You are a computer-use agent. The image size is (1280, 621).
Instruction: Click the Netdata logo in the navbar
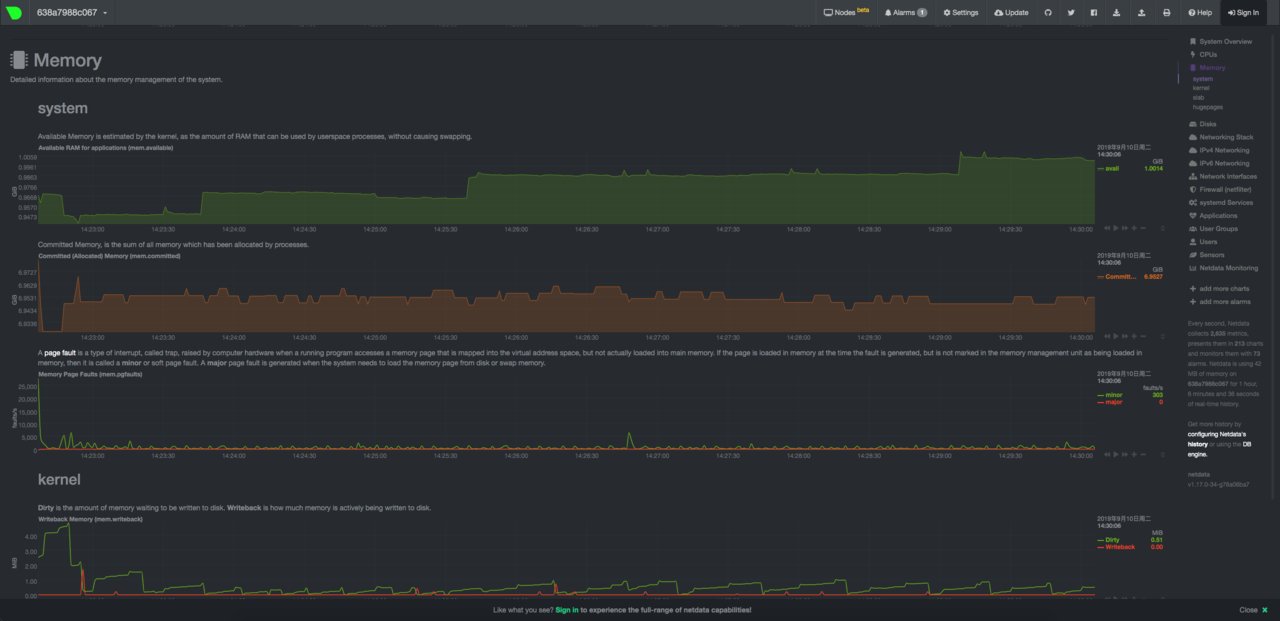tap(14, 13)
